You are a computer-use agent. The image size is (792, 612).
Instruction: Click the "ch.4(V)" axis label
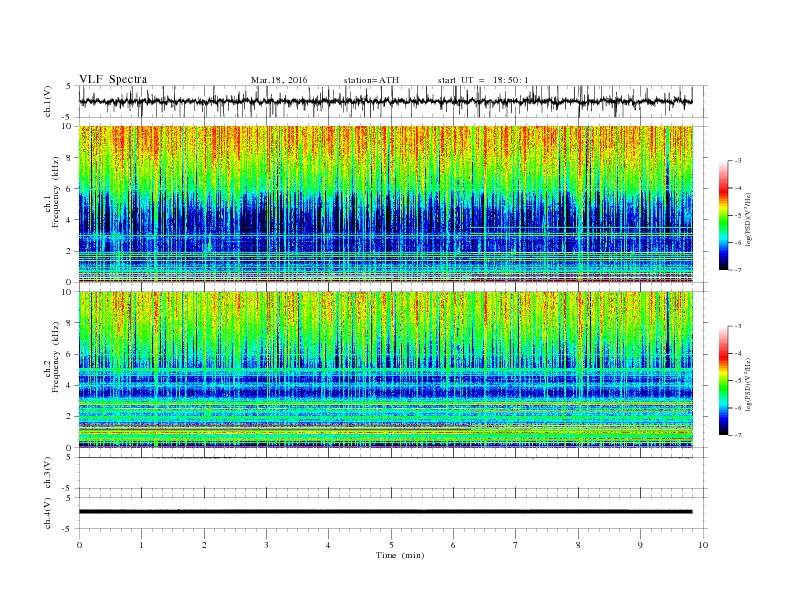[x=47, y=513]
